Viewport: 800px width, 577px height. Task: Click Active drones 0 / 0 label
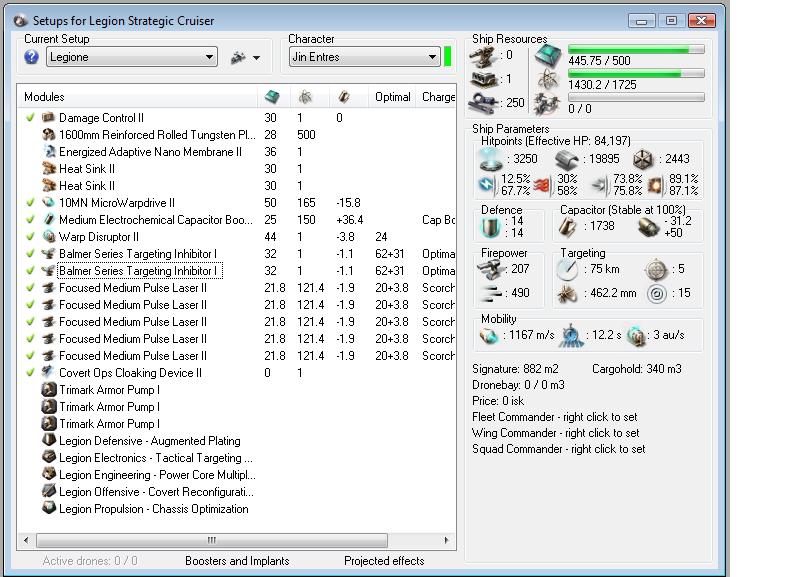[x=90, y=561]
